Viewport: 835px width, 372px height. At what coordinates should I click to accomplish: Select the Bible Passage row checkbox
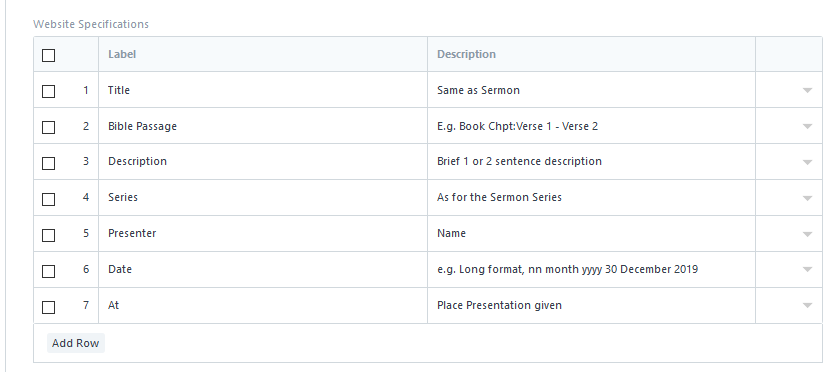tap(48, 127)
